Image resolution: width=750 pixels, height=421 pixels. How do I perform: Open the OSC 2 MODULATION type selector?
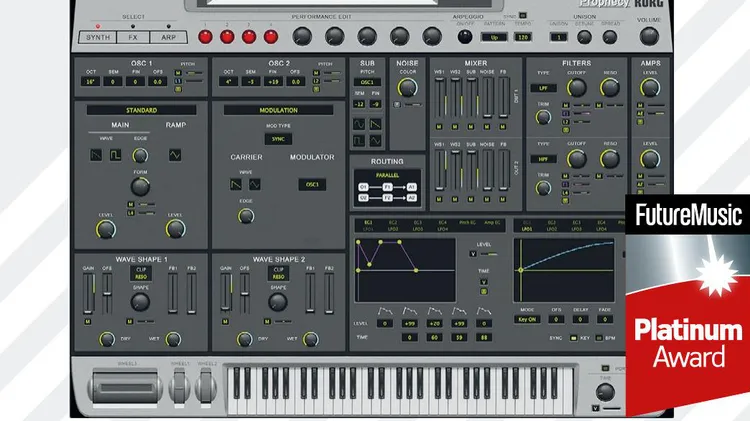tap(278, 110)
